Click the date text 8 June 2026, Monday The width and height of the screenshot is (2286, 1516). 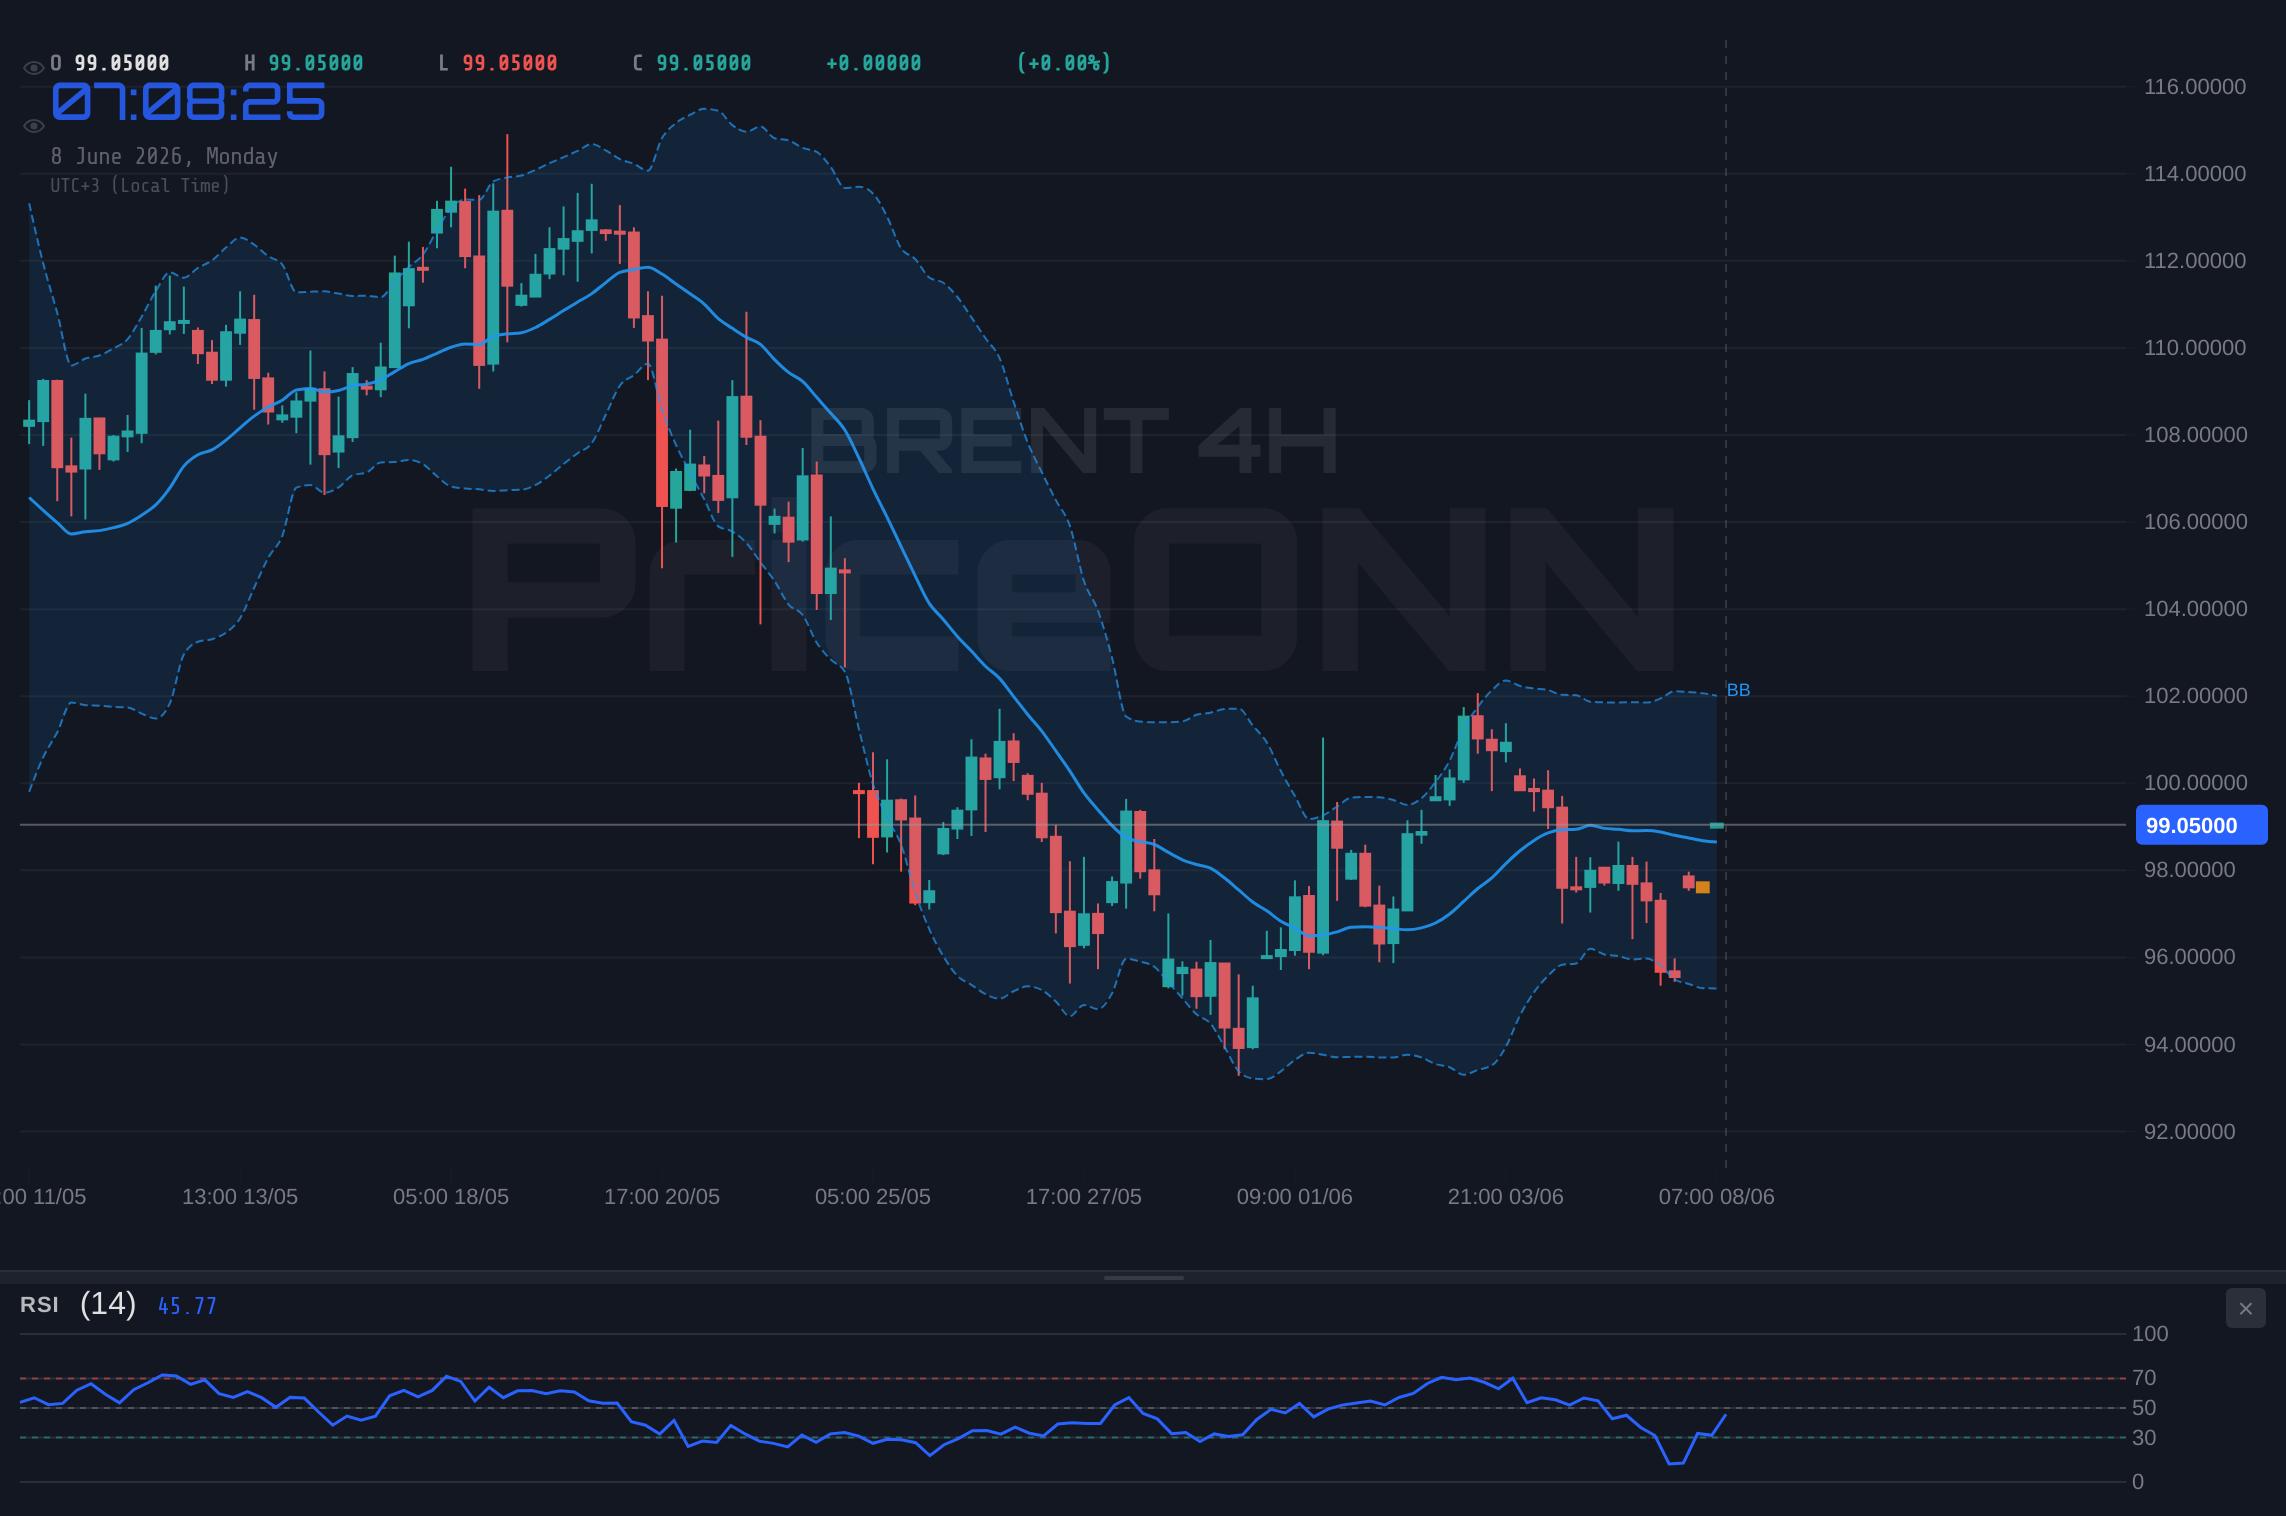[x=164, y=156]
